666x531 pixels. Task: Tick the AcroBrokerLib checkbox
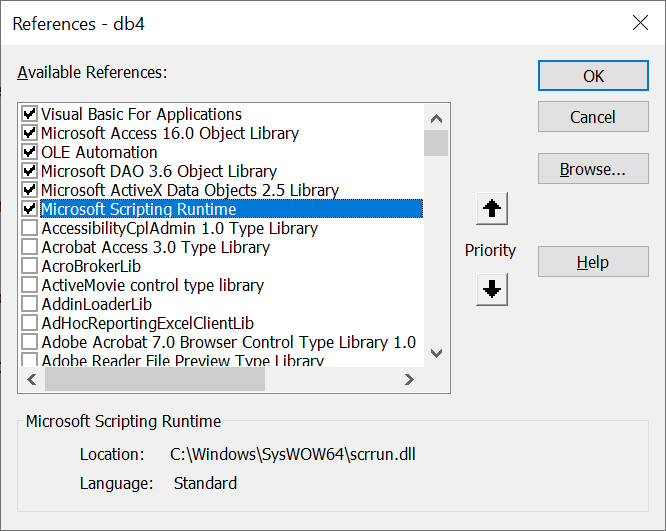[29, 266]
